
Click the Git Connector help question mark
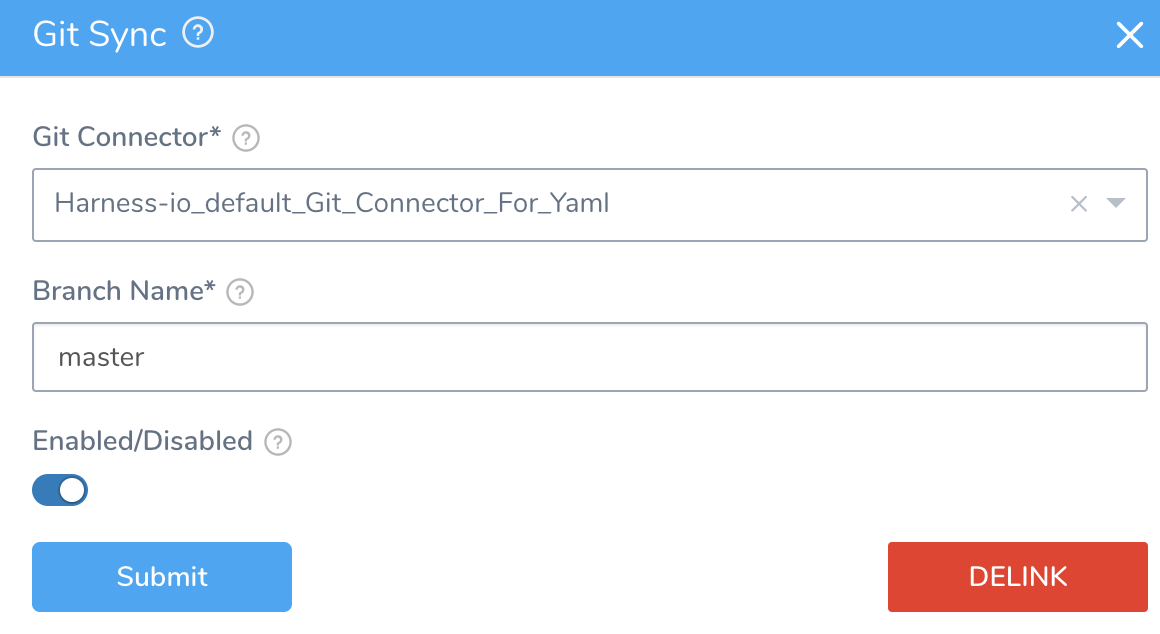point(246,138)
